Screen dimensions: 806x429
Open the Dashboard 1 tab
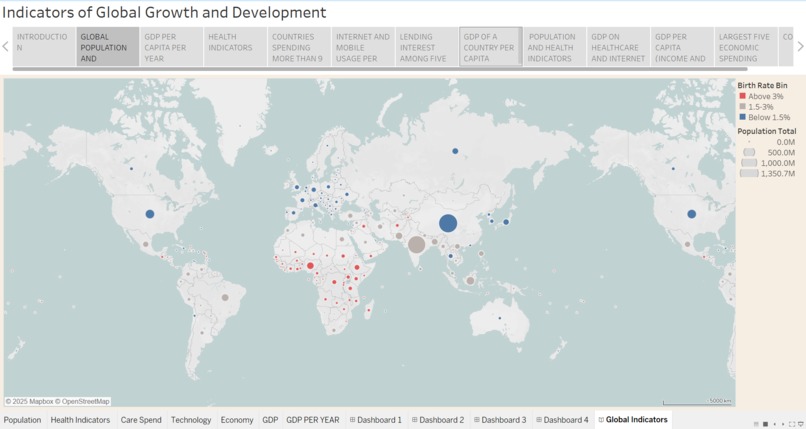pyautogui.click(x=376, y=420)
